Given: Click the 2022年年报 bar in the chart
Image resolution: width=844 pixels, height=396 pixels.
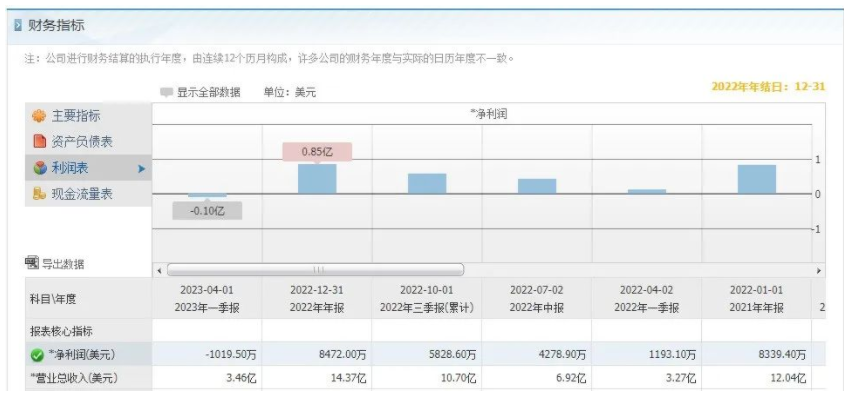Looking at the screenshot, I should (x=317, y=179).
